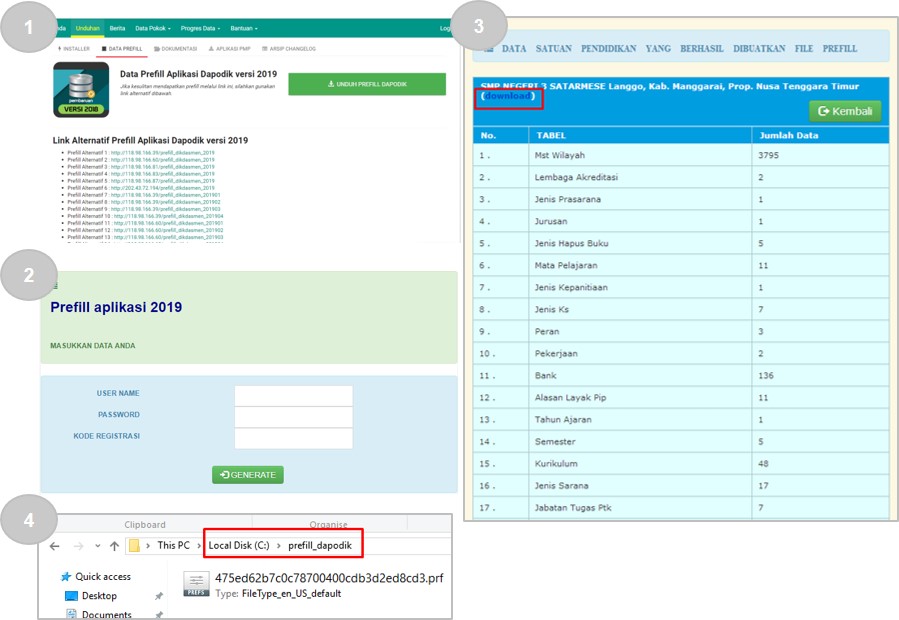Select the Mata Pelajaran table row

(x=681, y=266)
